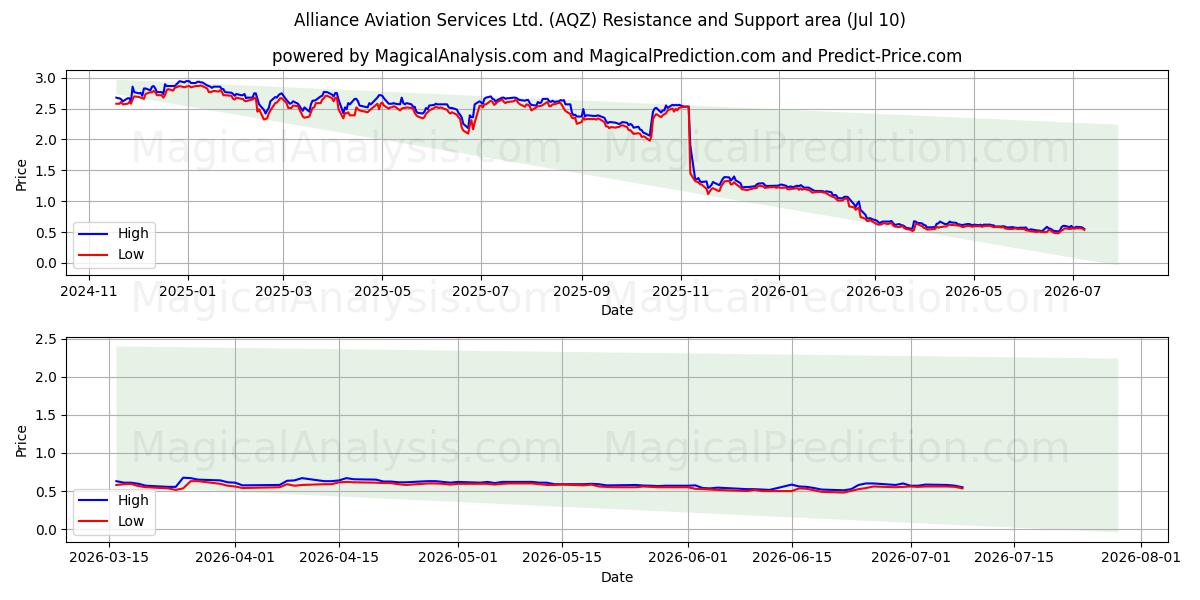
Task: Click the 1.0 price tick in bottom chart
Action: (x=48, y=454)
